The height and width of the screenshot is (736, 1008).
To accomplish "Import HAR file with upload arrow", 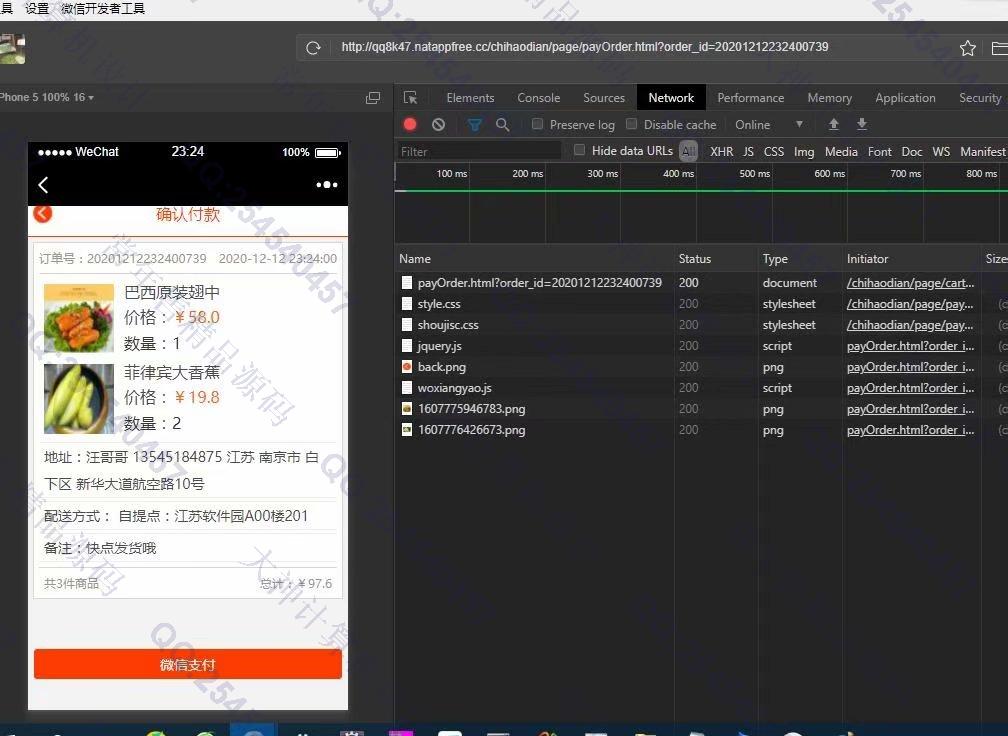I will 834,124.
